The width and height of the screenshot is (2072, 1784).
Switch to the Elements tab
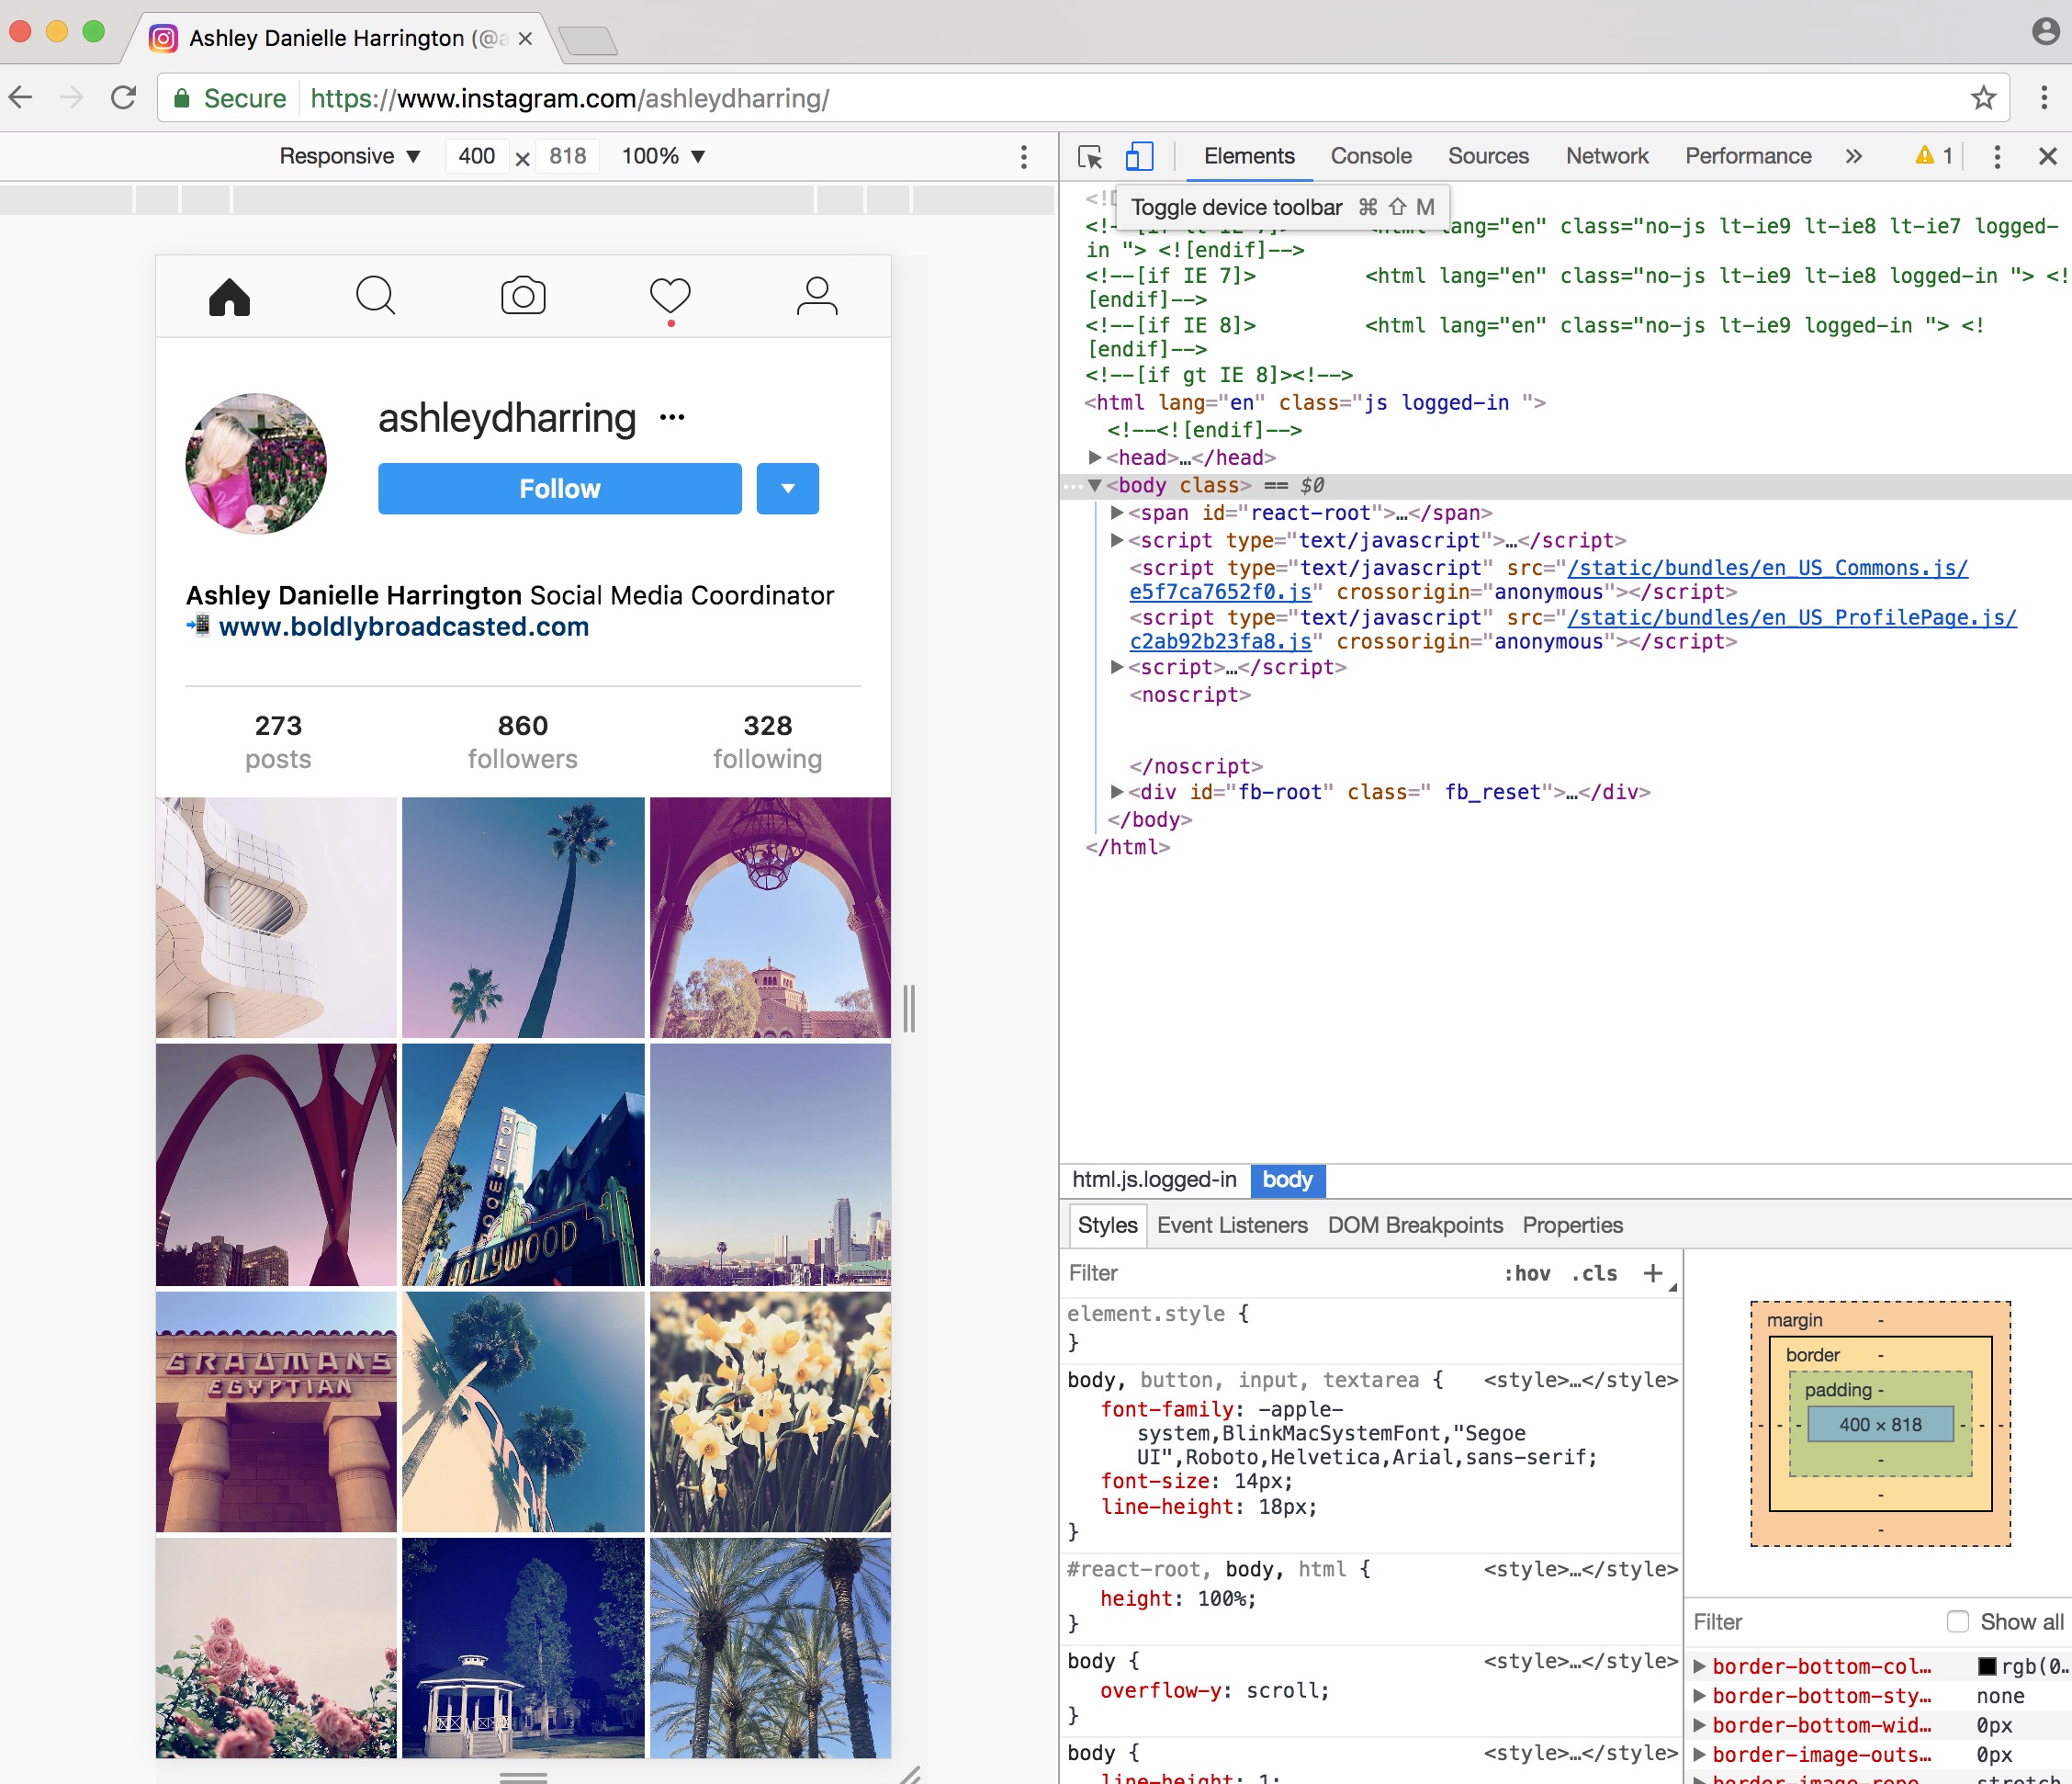coord(1249,156)
